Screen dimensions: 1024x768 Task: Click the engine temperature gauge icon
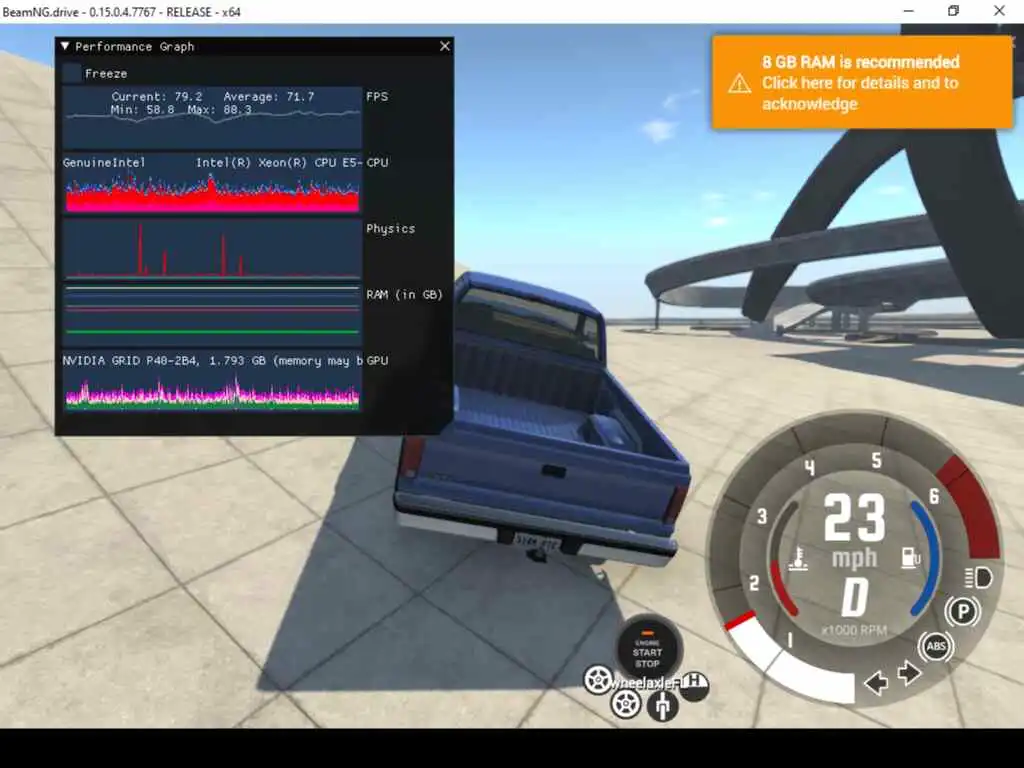pos(797,560)
